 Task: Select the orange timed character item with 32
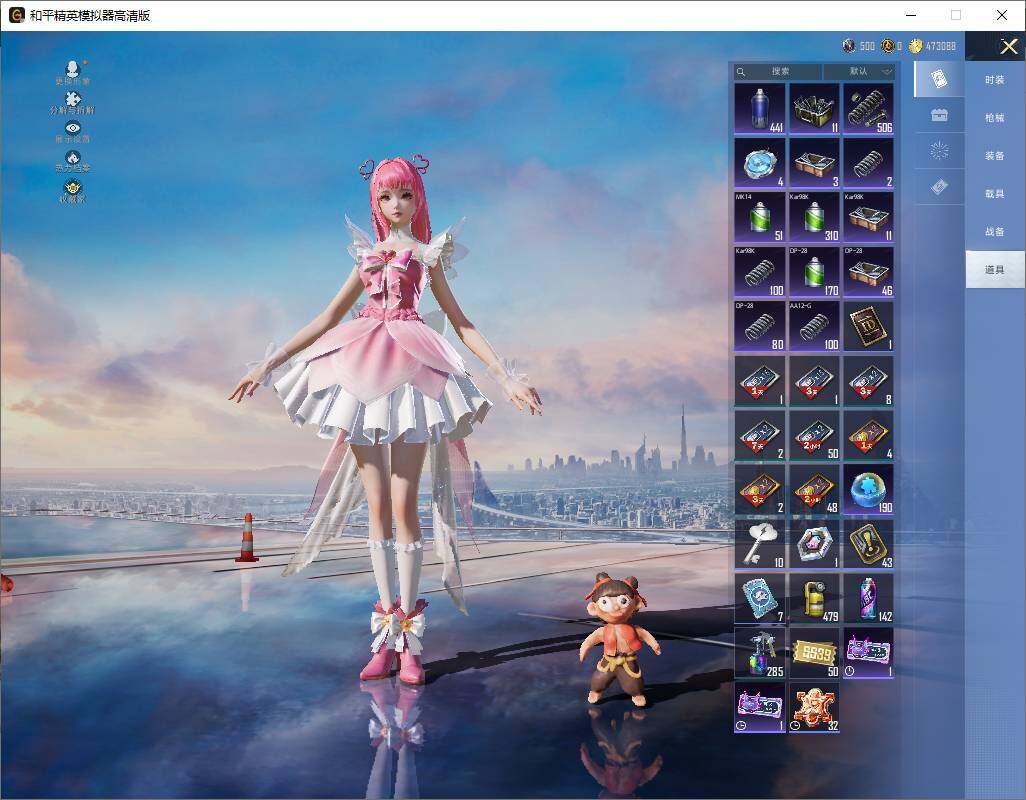[x=814, y=707]
